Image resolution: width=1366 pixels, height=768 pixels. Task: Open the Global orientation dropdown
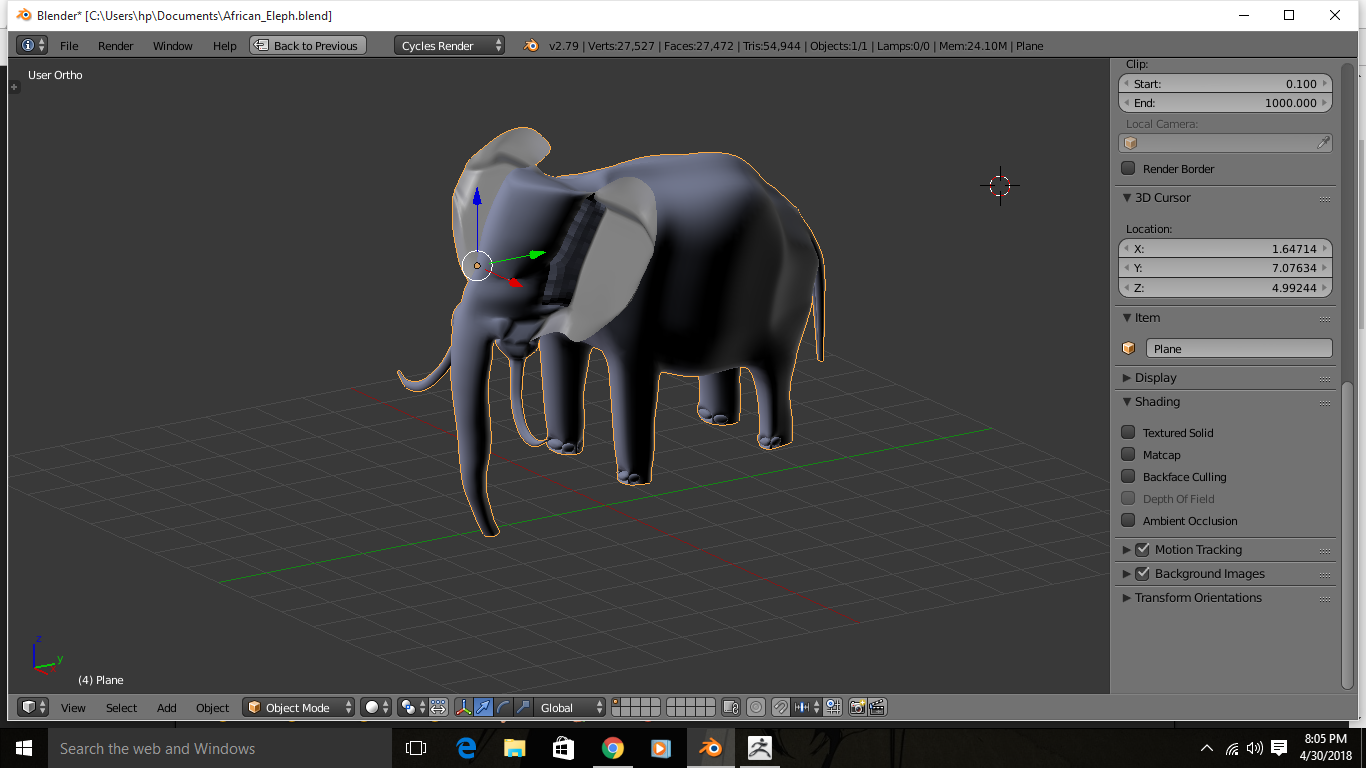pos(570,707)
